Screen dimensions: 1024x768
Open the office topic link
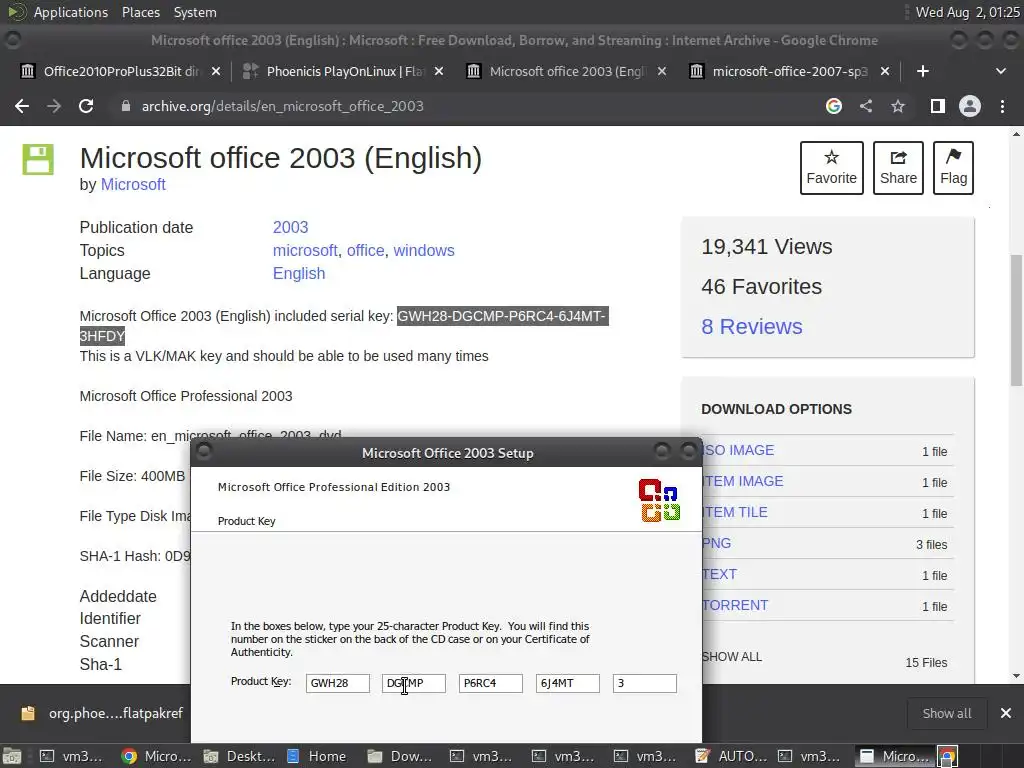(365, 250)
